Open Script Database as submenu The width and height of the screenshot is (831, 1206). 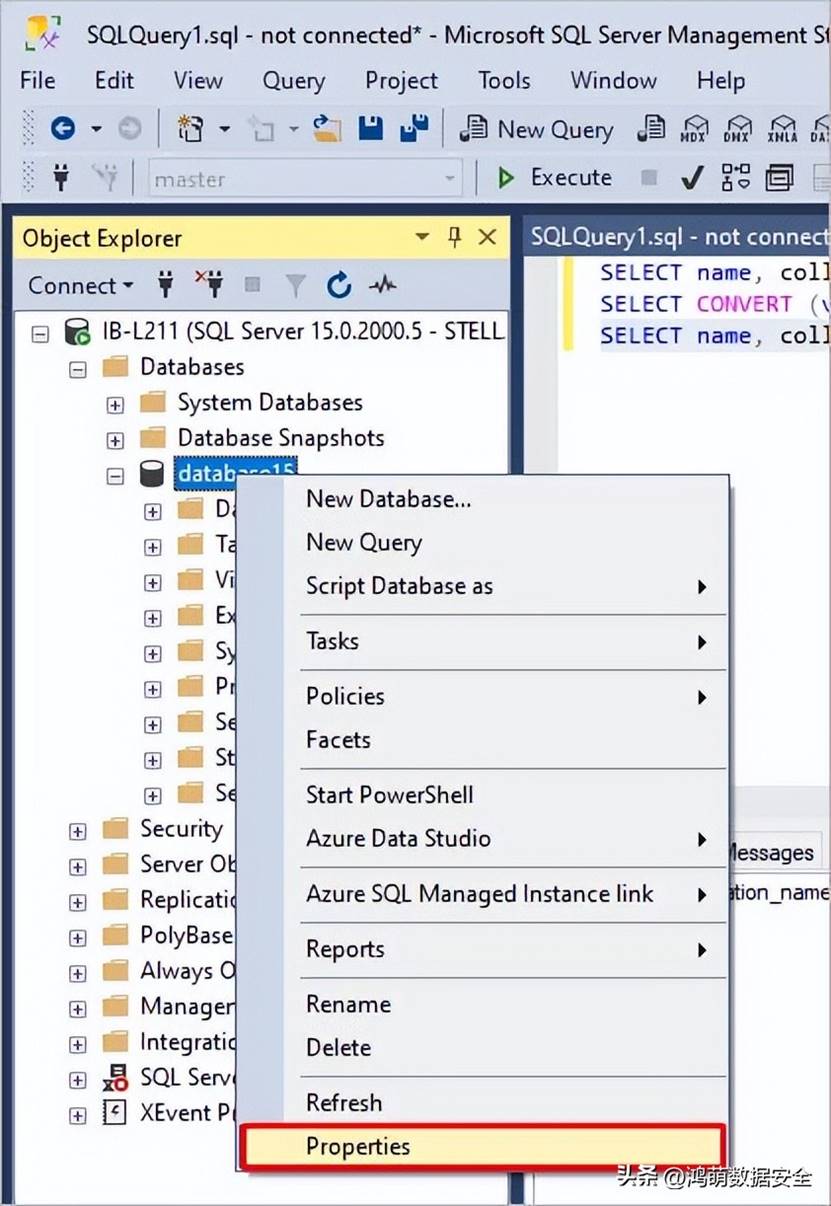coord(483,586)
